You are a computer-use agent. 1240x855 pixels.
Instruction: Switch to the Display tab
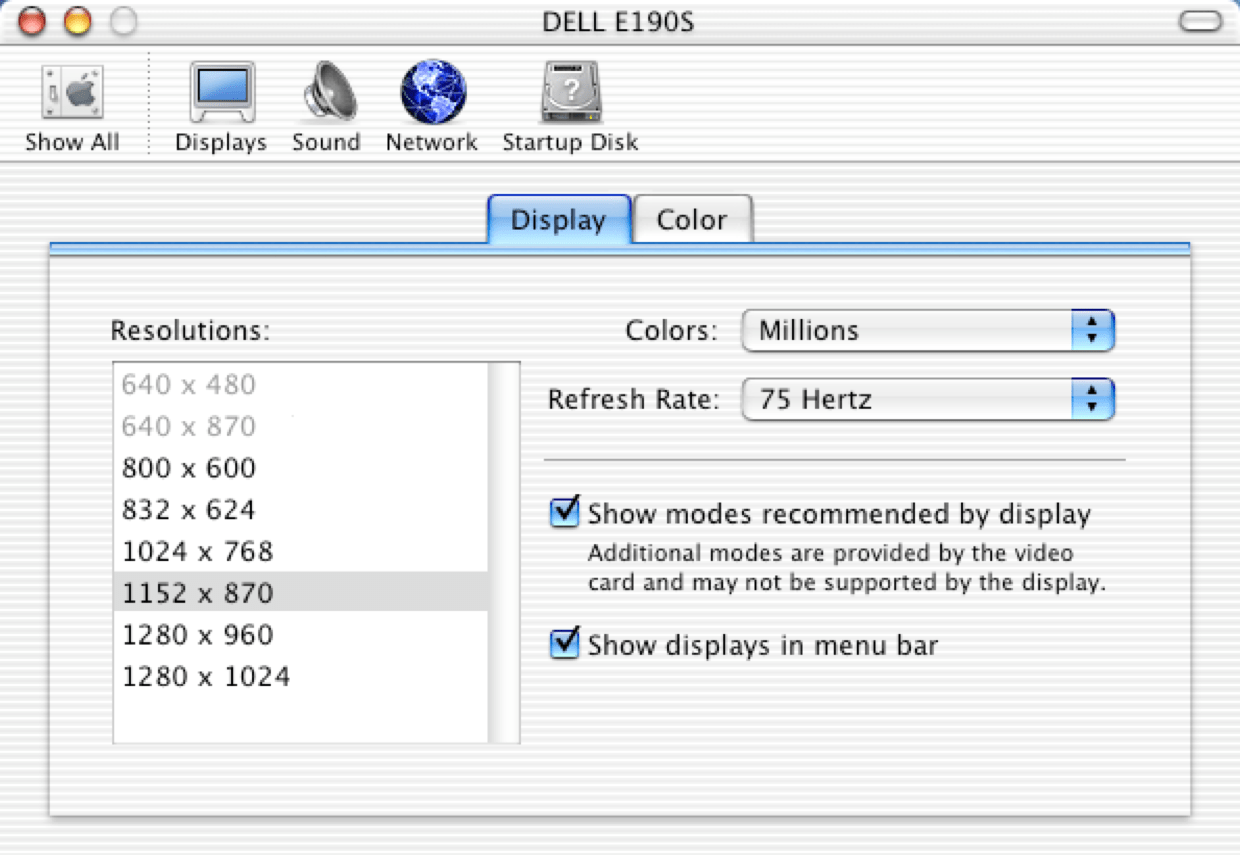pyautogui.click(x=559, y=219)
